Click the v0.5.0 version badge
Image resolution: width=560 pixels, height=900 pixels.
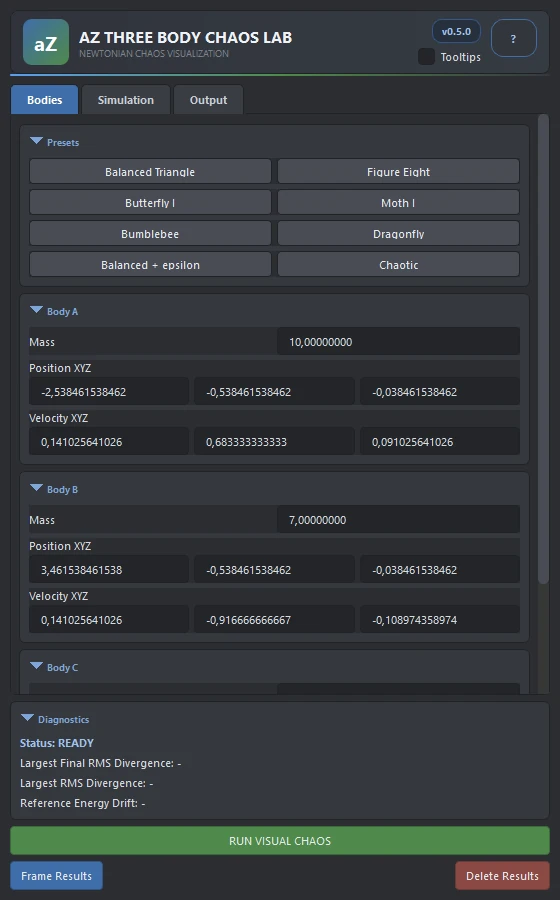point(456,32)
